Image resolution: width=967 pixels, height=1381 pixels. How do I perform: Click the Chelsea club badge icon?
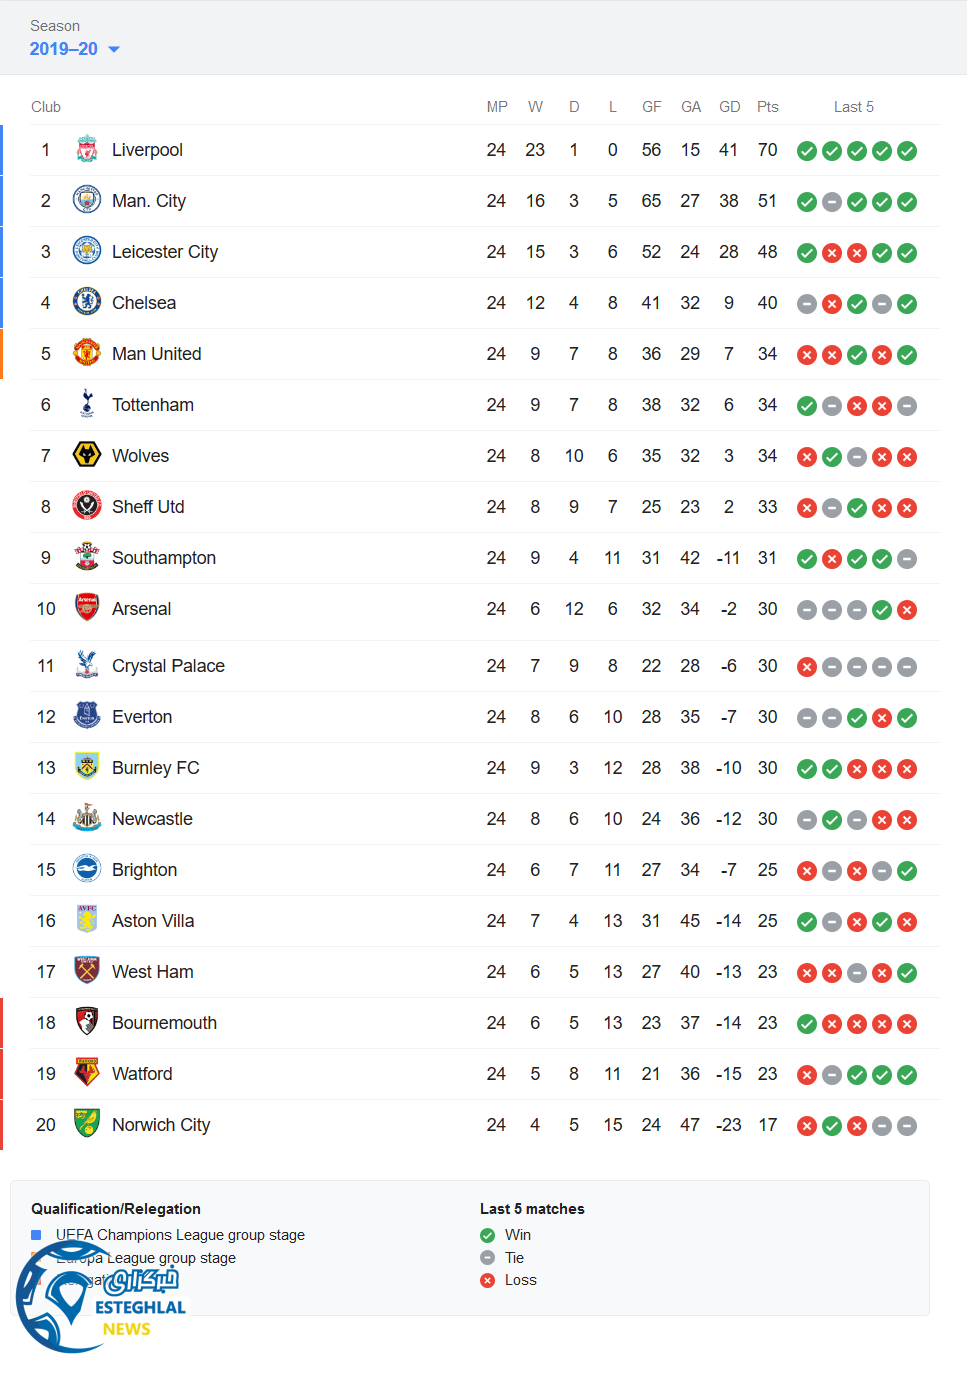point(87,303)
